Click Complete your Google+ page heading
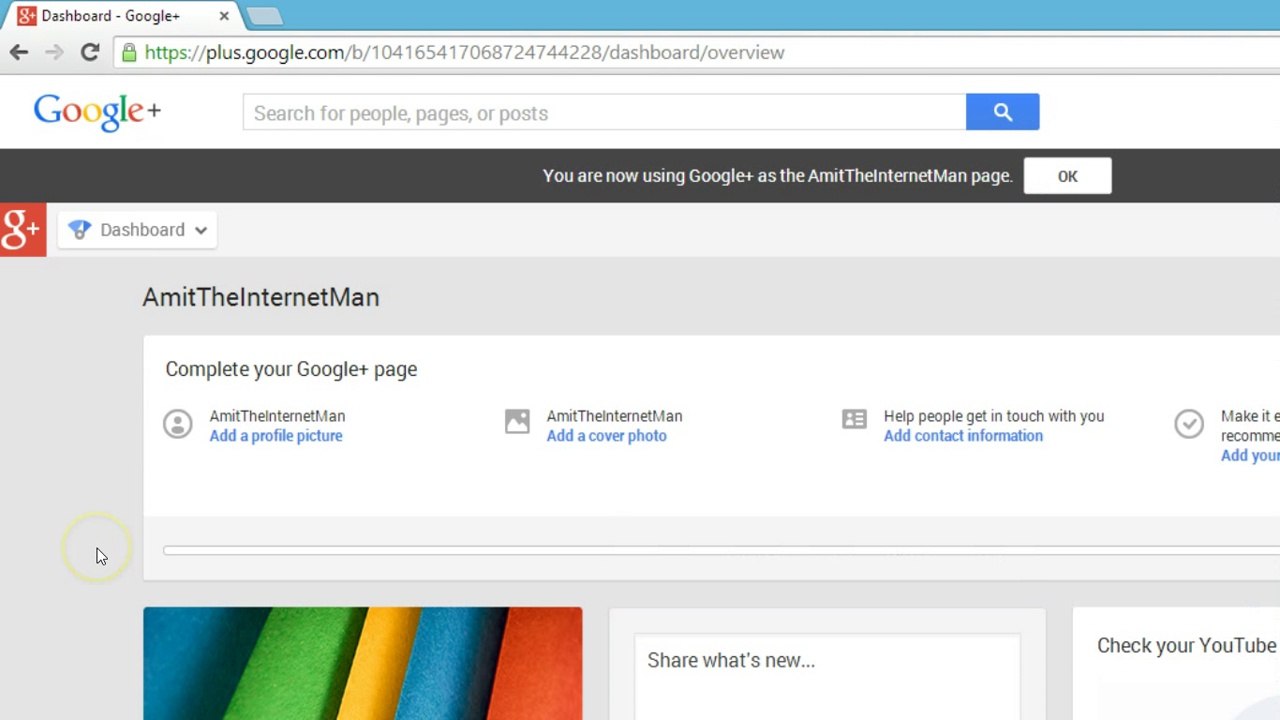1280x720 pixels. (x=291, y=369)
